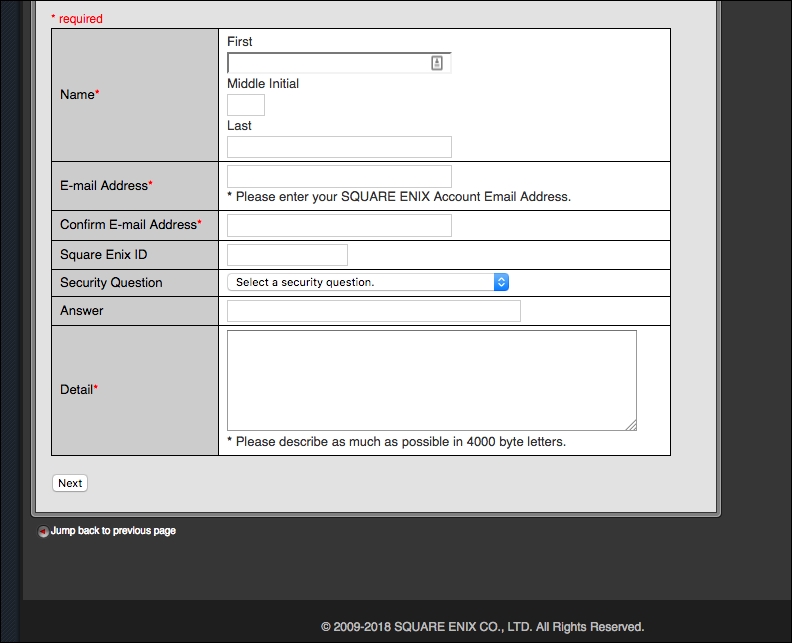The height and width of the screenshot is (643, 792).
Task: Select the Square Enix ID field
Action: point(287,255)
